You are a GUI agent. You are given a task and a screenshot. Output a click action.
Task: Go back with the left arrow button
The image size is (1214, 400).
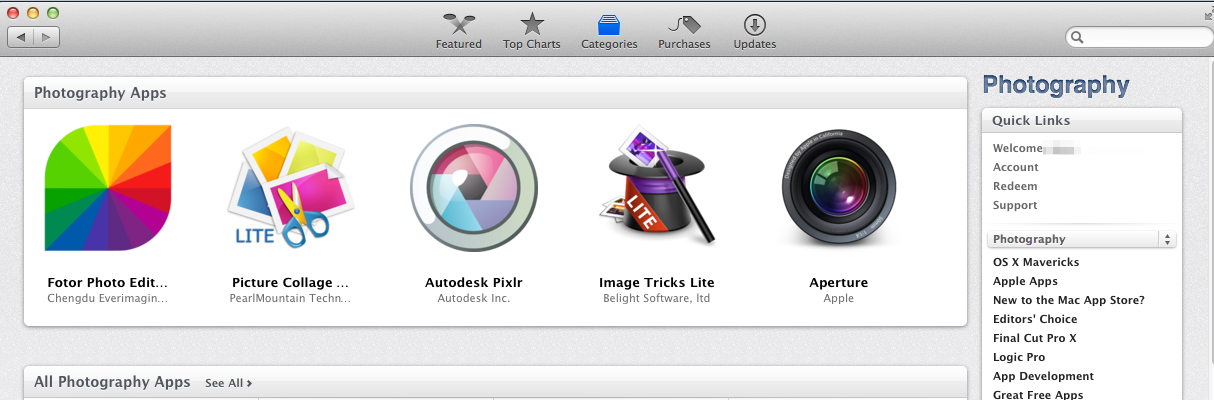[21, 37]
